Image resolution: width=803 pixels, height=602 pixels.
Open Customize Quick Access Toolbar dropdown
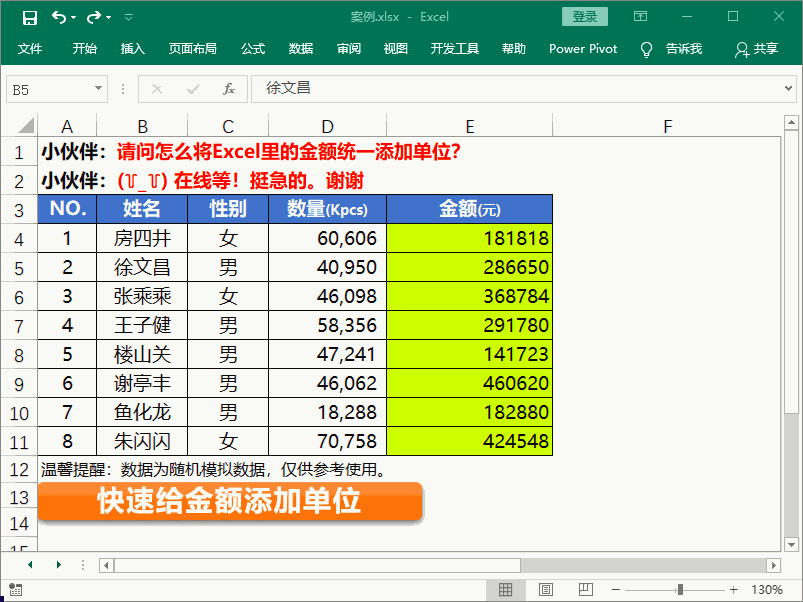tap(129, 18)
